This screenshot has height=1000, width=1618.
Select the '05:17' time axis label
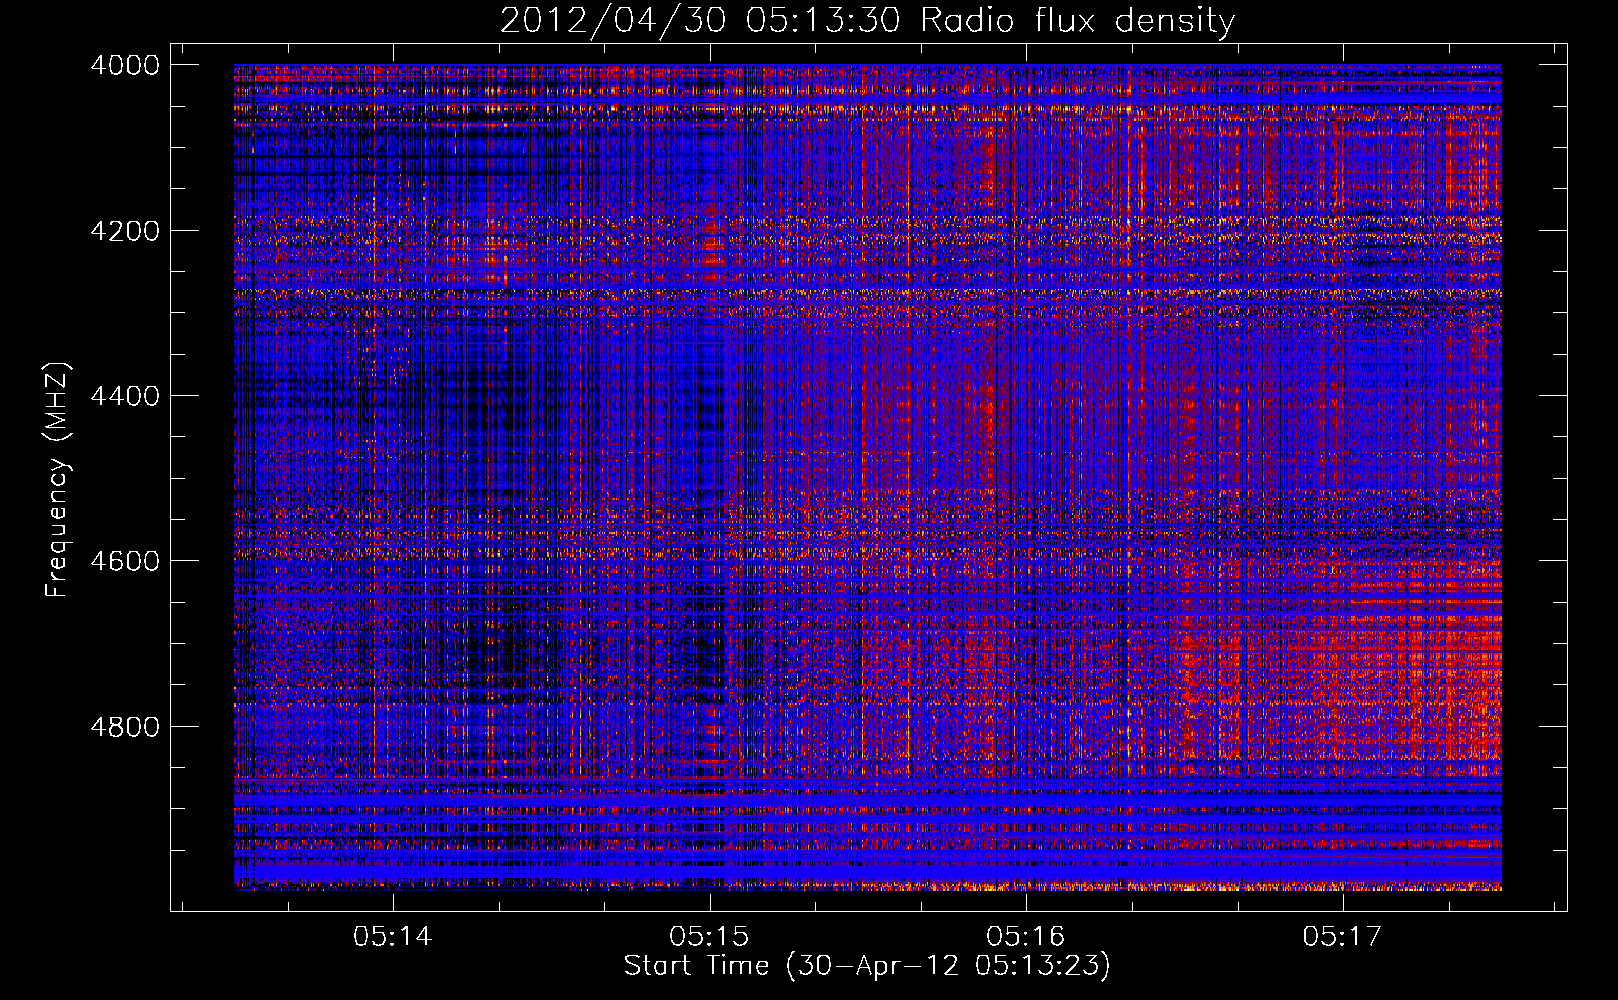[1343, 936]
